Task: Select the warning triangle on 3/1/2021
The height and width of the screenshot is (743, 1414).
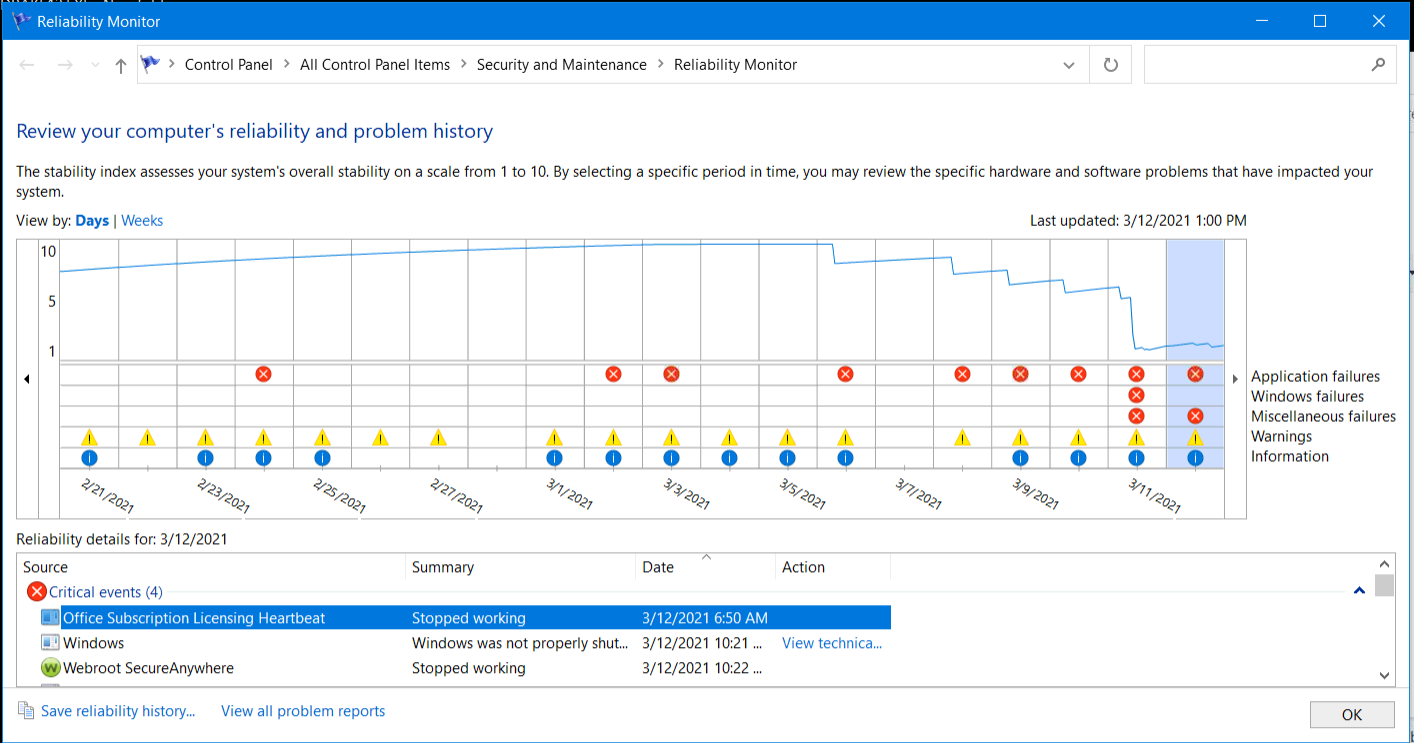Action: coord(554,437)
